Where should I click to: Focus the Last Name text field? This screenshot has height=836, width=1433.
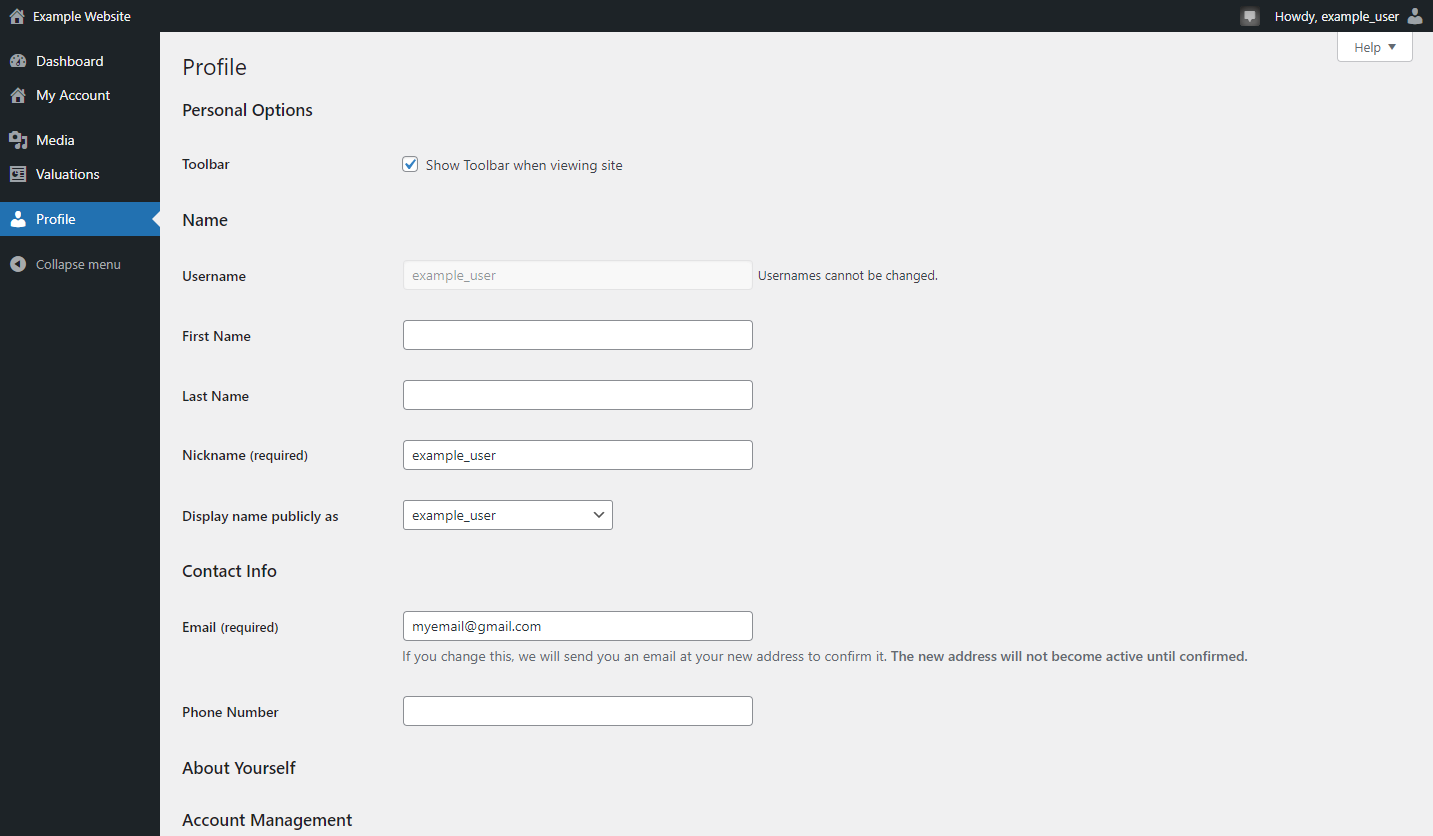577,395
